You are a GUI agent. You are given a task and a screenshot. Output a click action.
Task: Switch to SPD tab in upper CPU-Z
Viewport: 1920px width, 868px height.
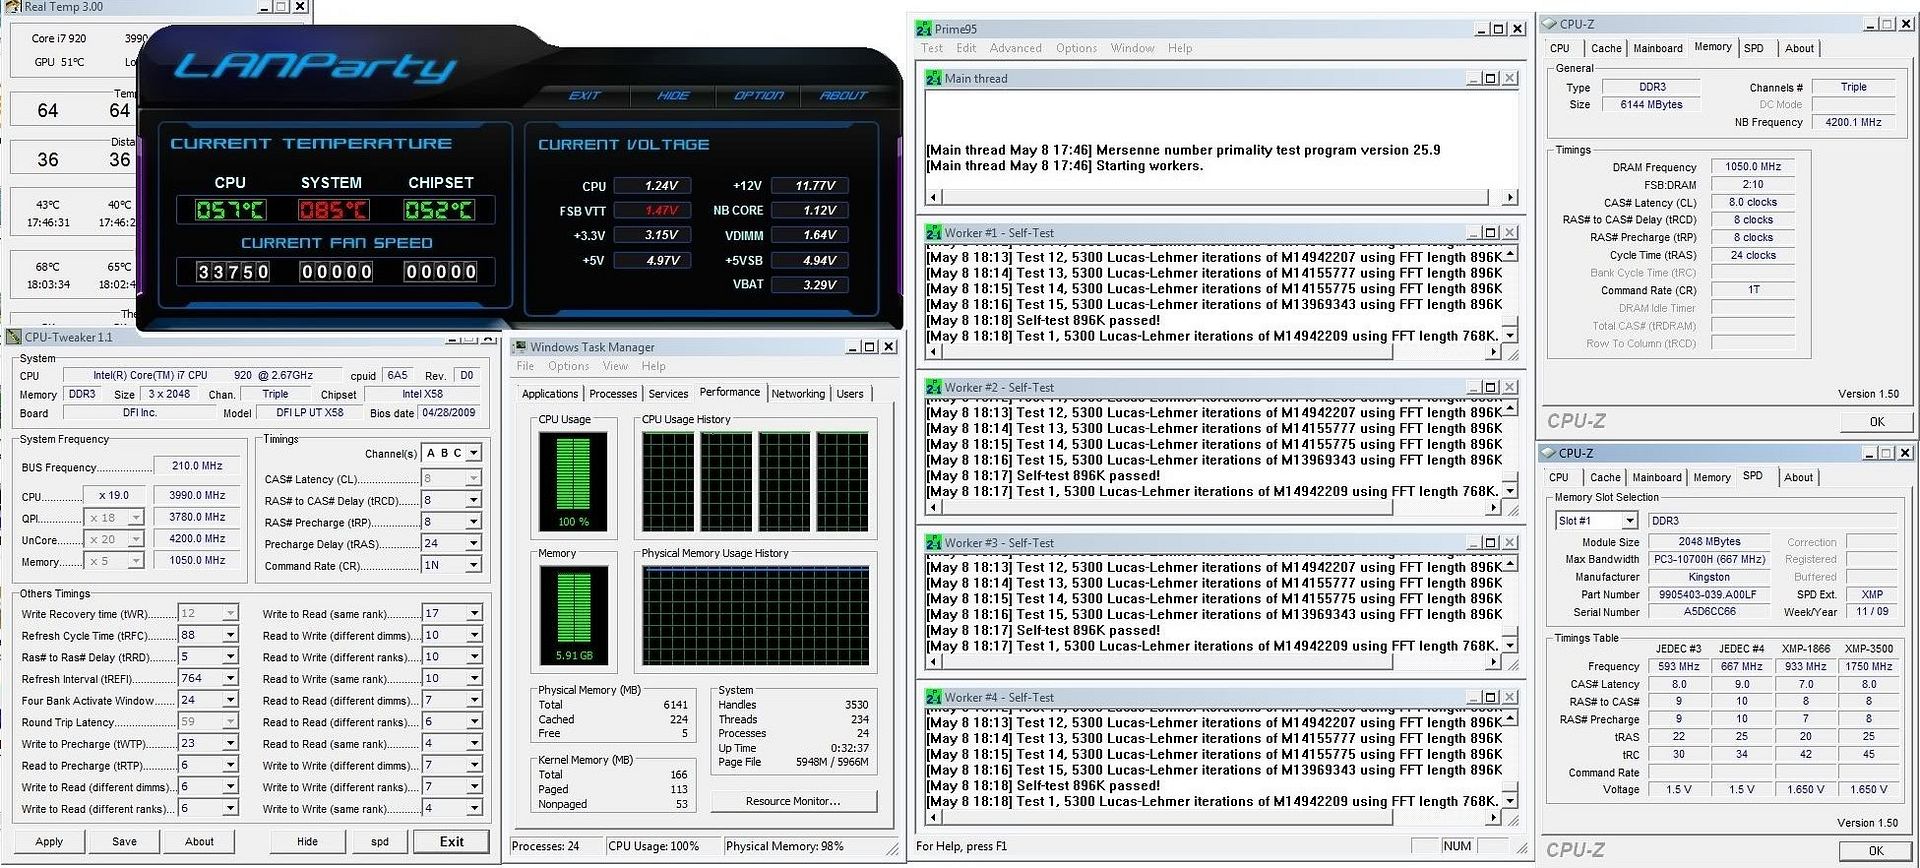tap(1754, 48)
